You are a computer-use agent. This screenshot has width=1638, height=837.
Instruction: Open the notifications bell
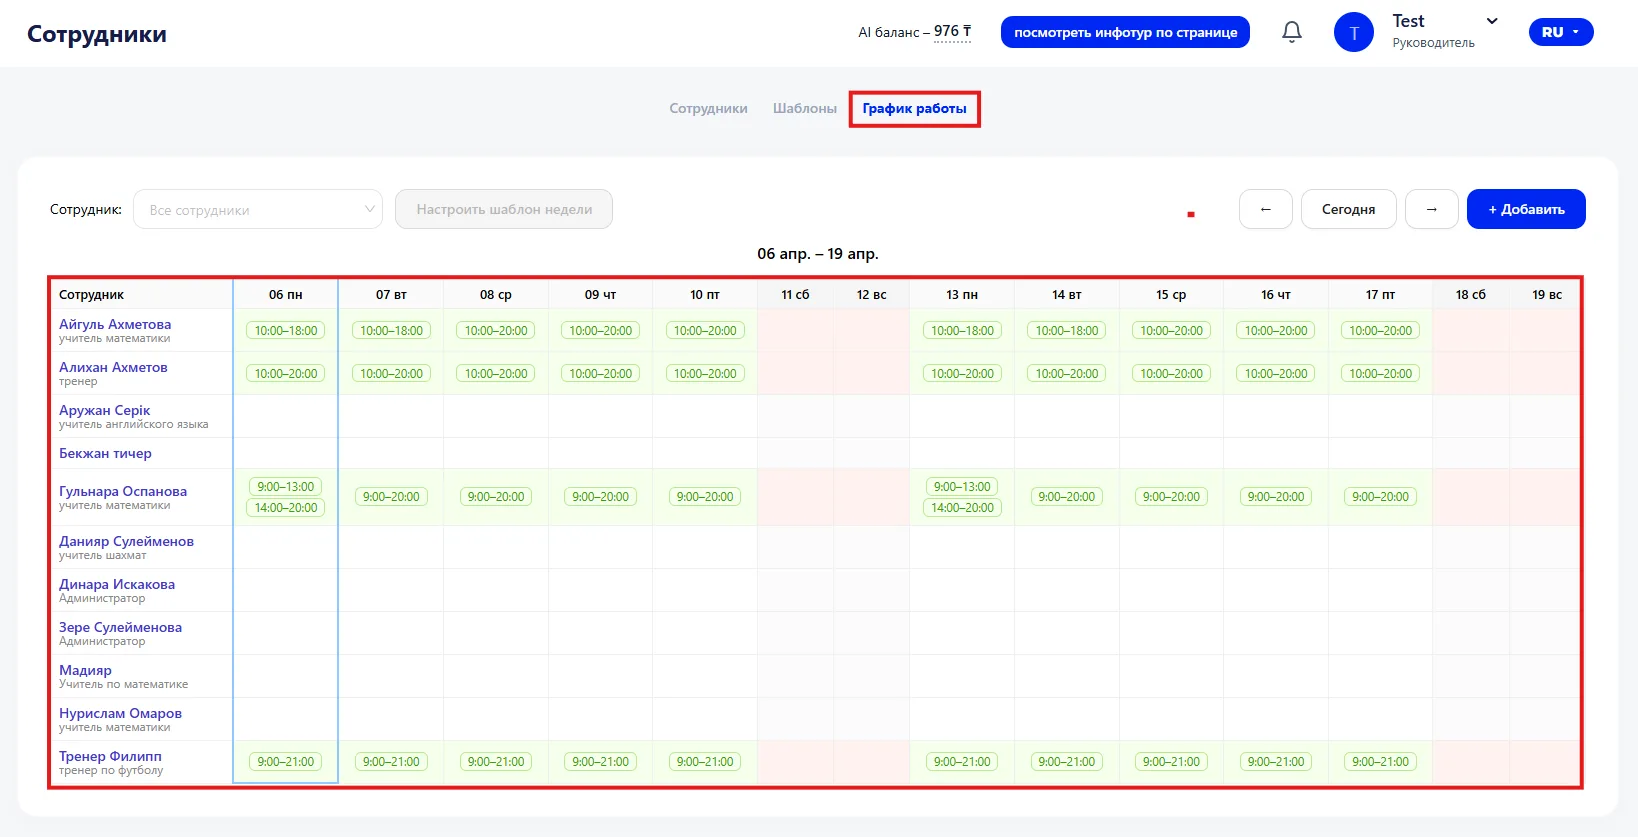pos(1292,32)
